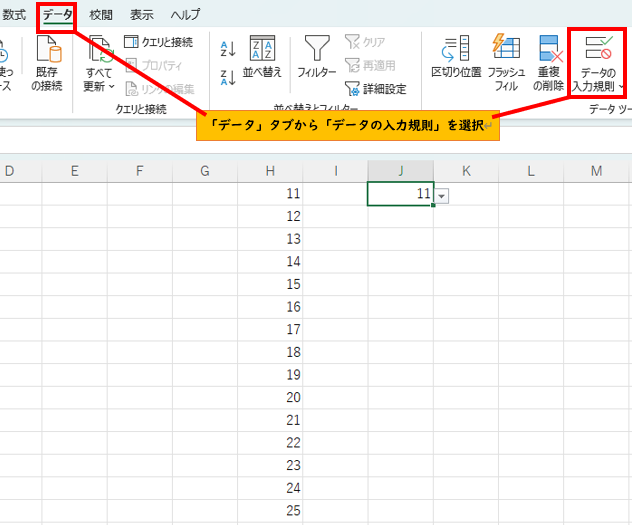Open the データ ribbon tab
Screen dimensions: 632x525
(57, 15)
